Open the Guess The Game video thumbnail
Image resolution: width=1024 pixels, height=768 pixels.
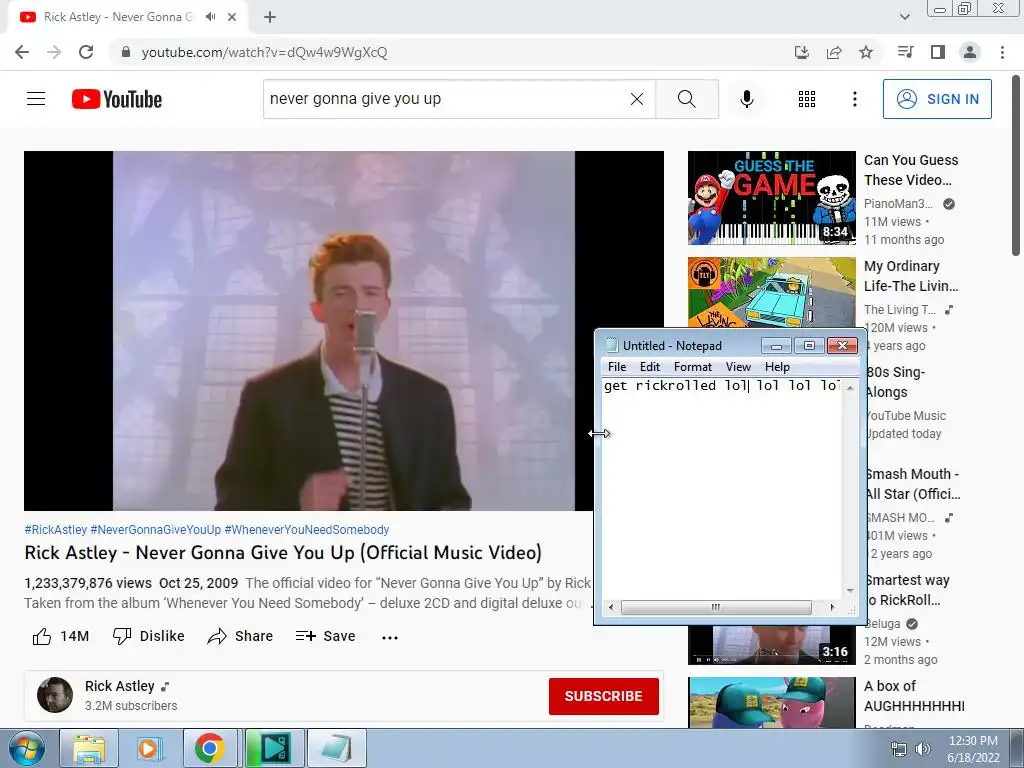(x=771, y=198)
